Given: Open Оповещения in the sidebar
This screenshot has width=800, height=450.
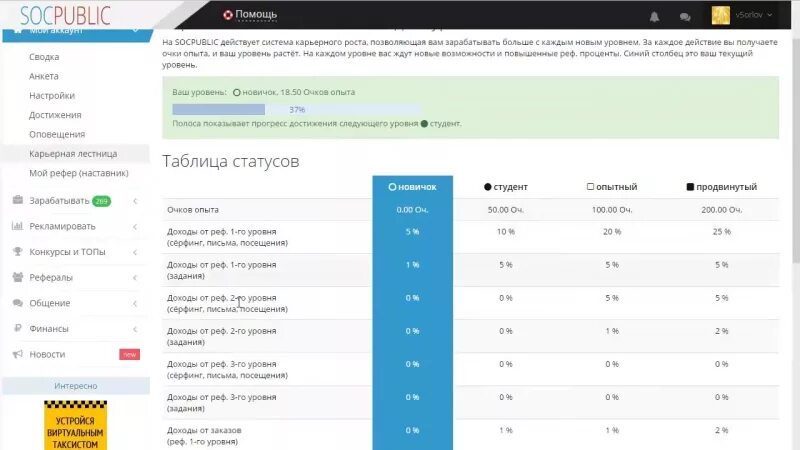Looking at the screenshot, I should [x=57, y=134].
